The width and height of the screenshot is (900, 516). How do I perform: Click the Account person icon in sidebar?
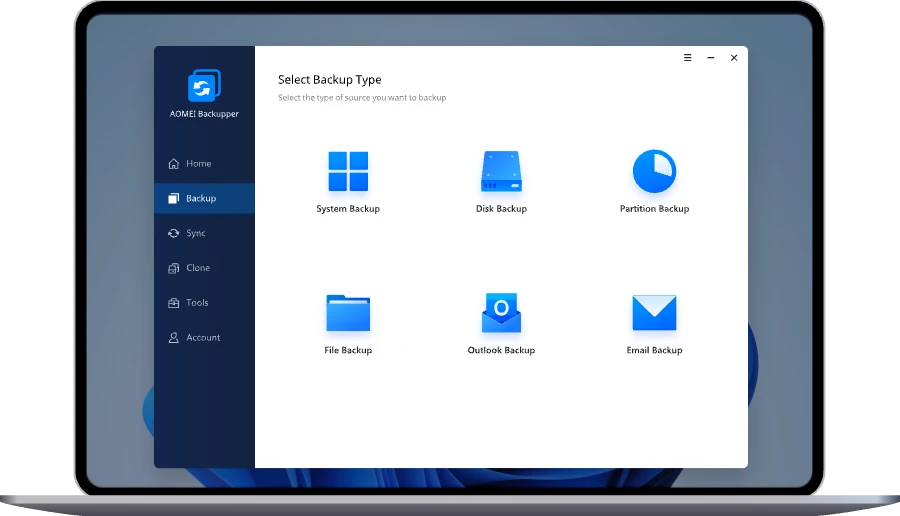[x=174, y=338]
